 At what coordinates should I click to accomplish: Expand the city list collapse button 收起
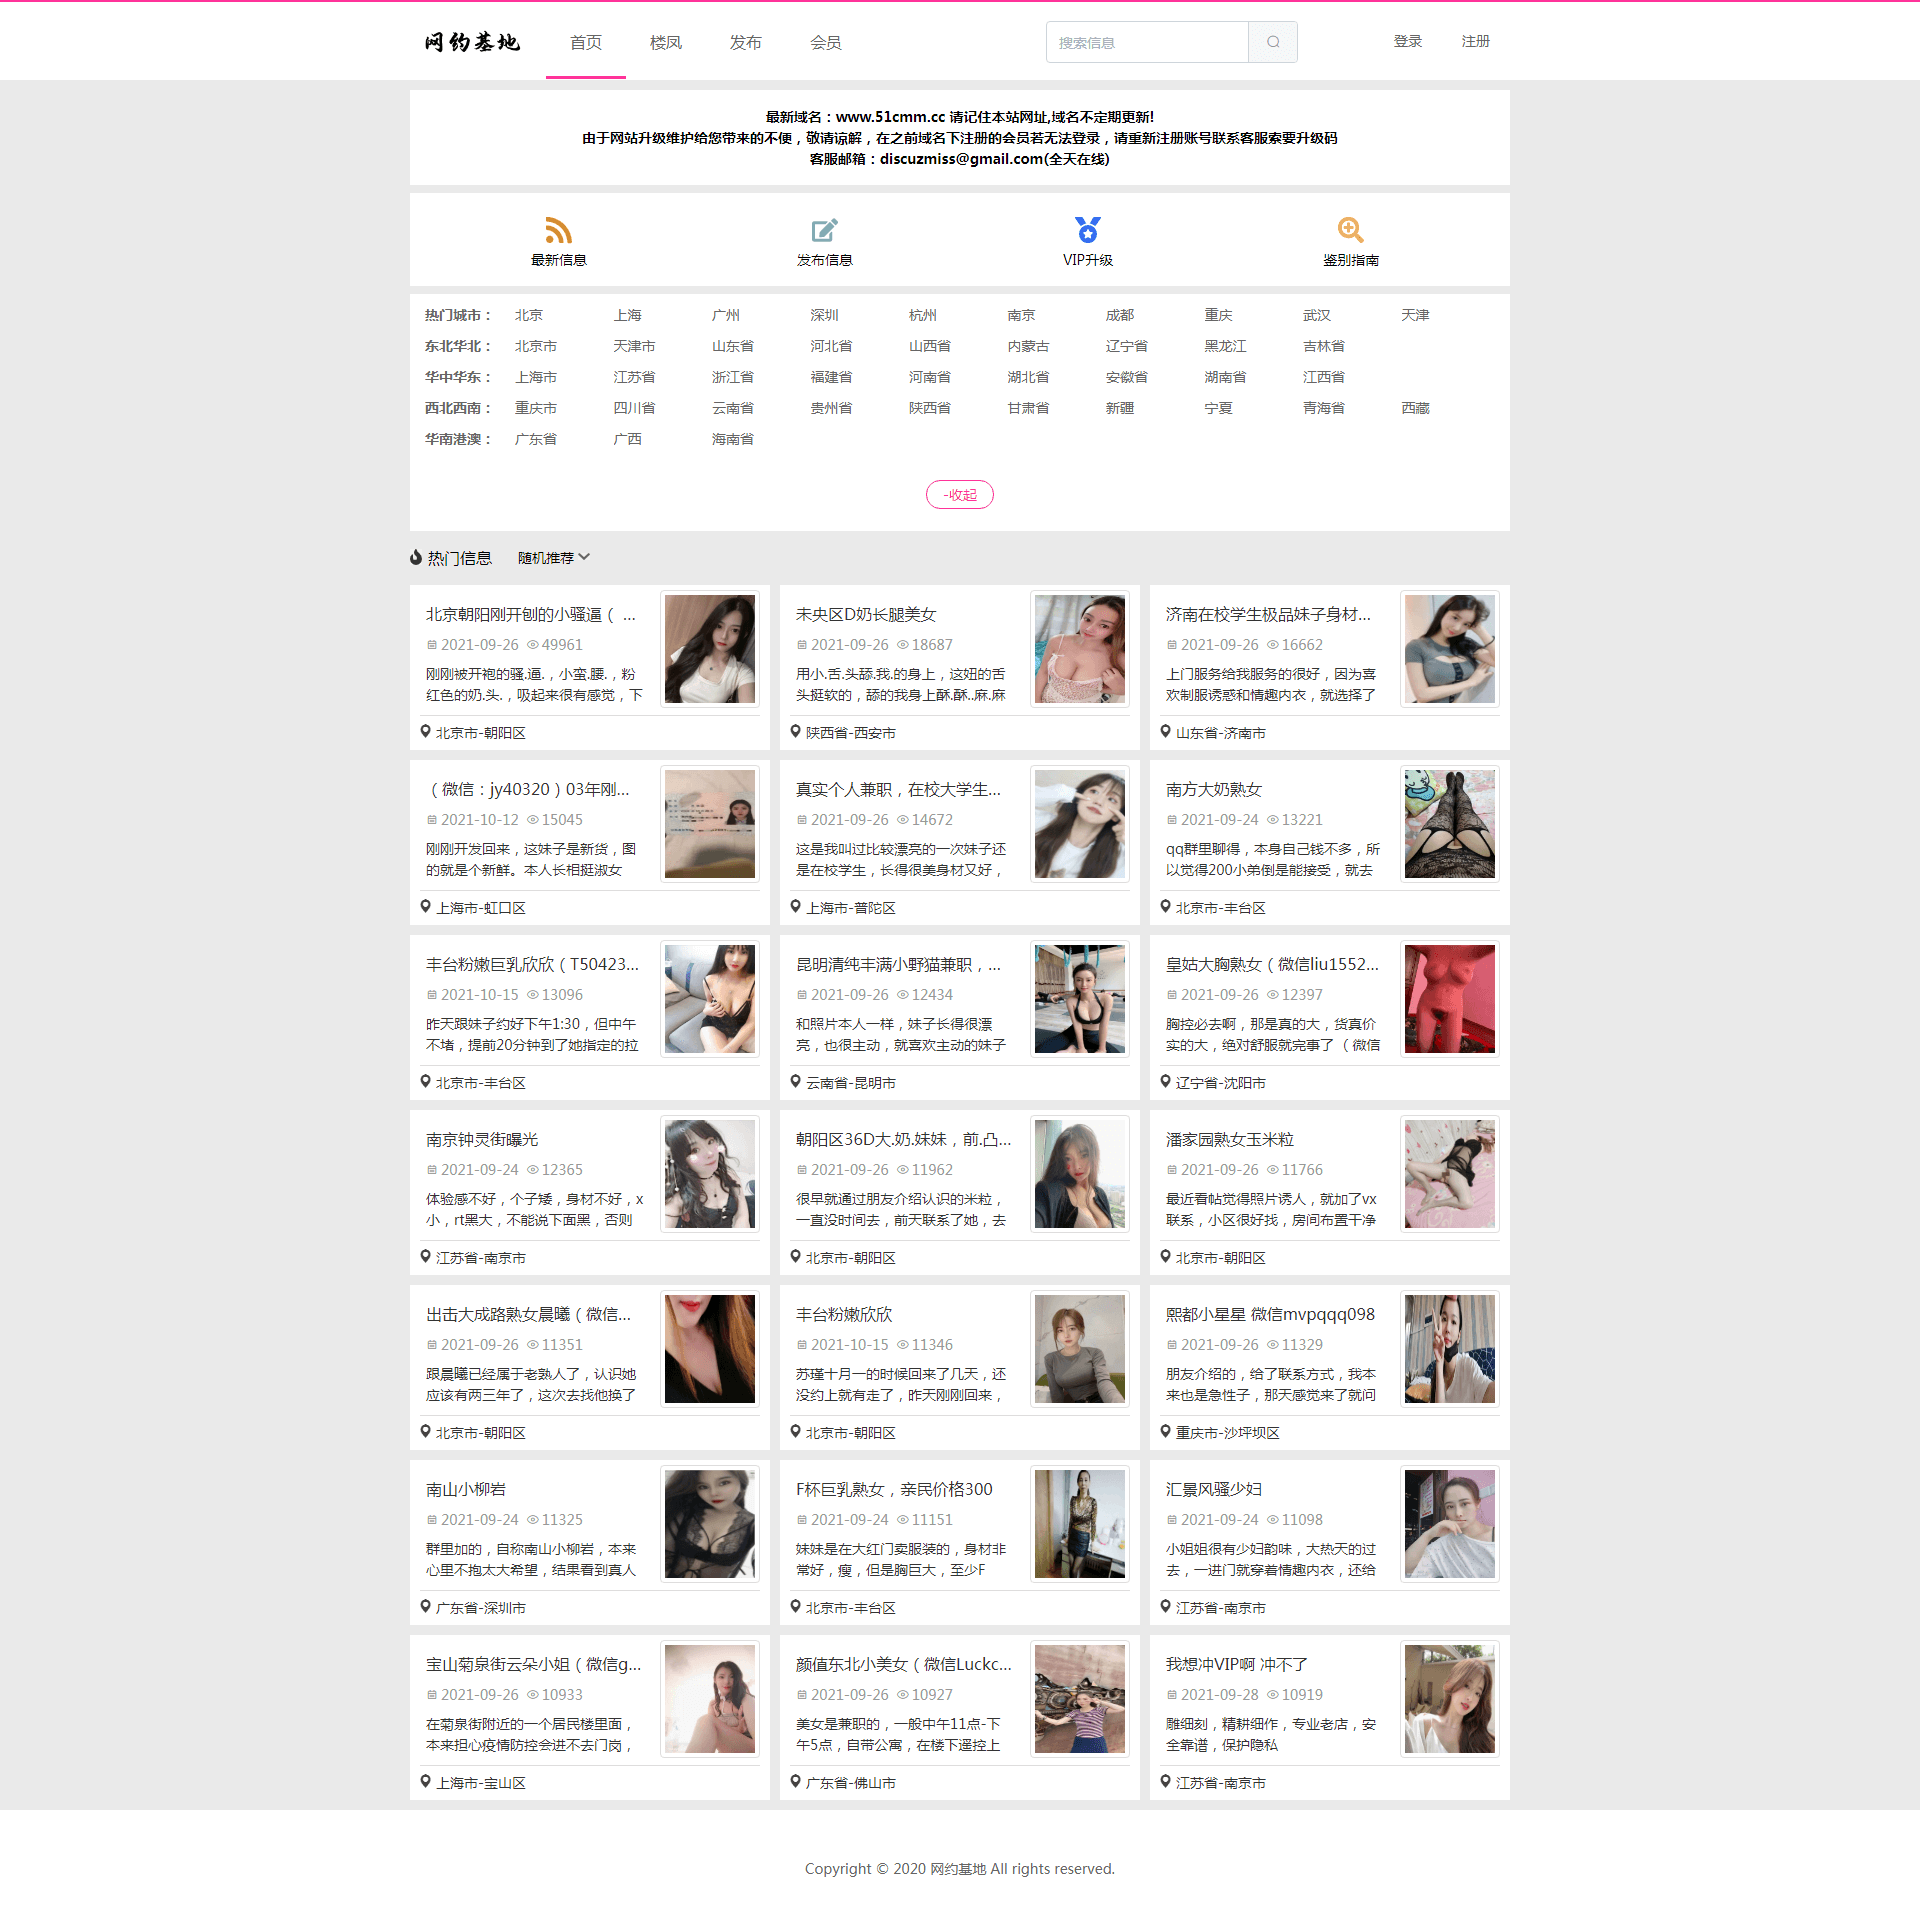960,494
